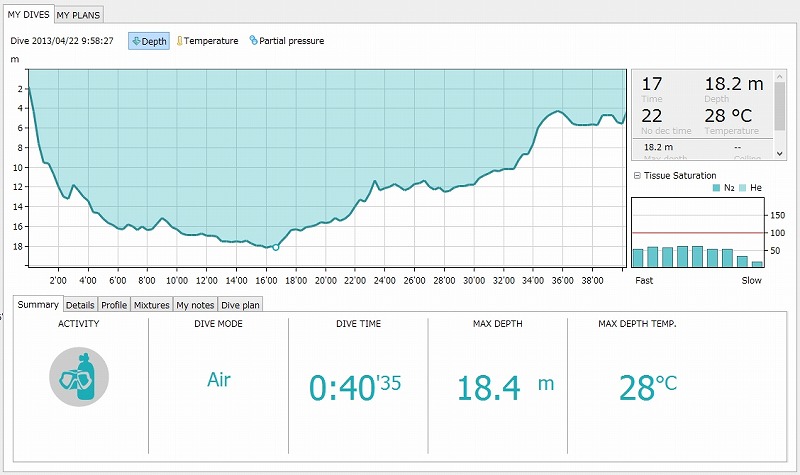Open the Details tab
Image resolution: width=800 pixels, height=475 pixels.
point(81,304)
